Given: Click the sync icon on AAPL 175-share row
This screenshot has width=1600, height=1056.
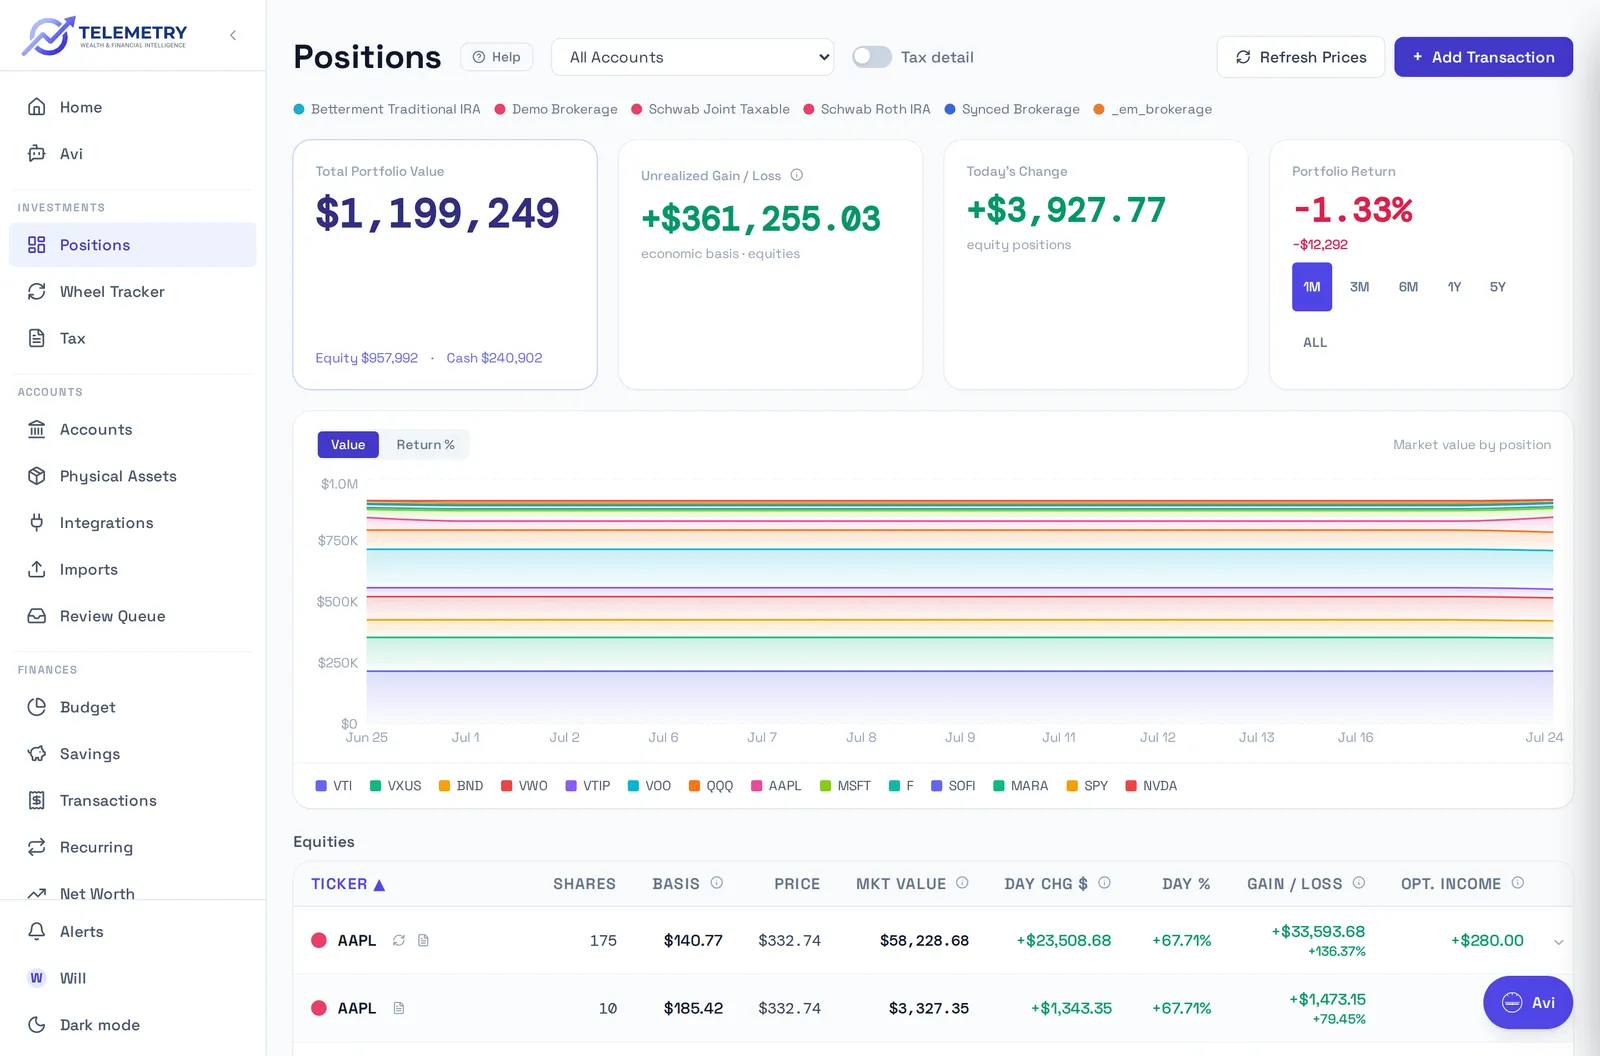Looking at the screenshot, I should pyautogui.click(x=399, y=940).
